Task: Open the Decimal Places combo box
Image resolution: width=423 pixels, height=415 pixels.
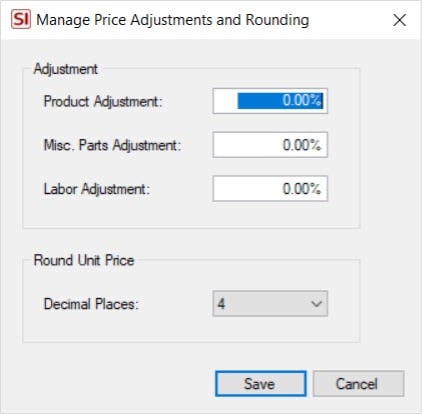Action: pos(270,304)
